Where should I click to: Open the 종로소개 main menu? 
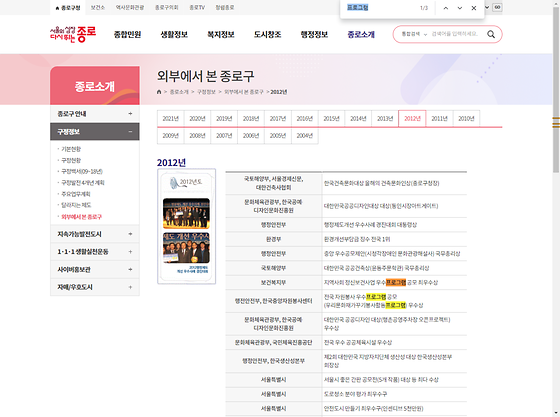pos(361,34)
